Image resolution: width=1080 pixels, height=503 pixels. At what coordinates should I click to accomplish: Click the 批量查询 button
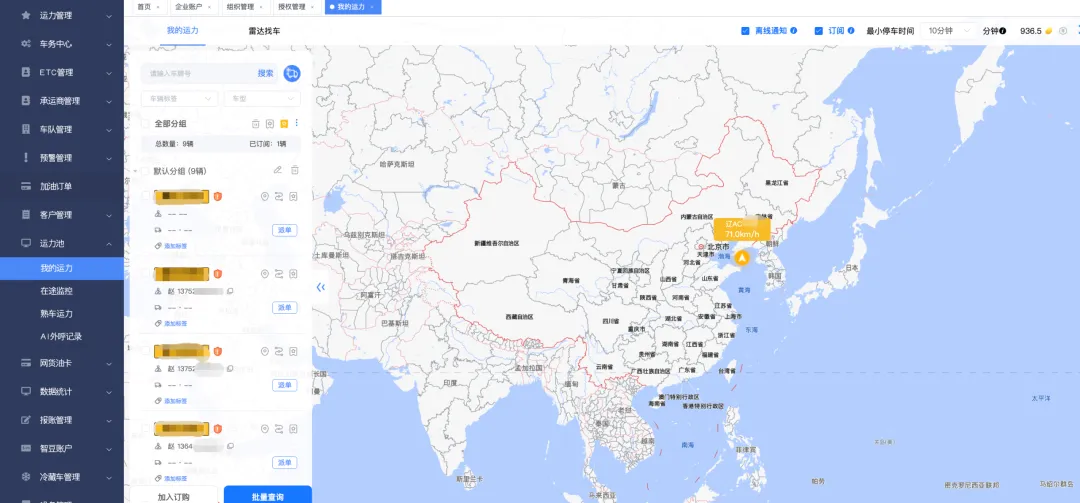click(x=268, y=496)
